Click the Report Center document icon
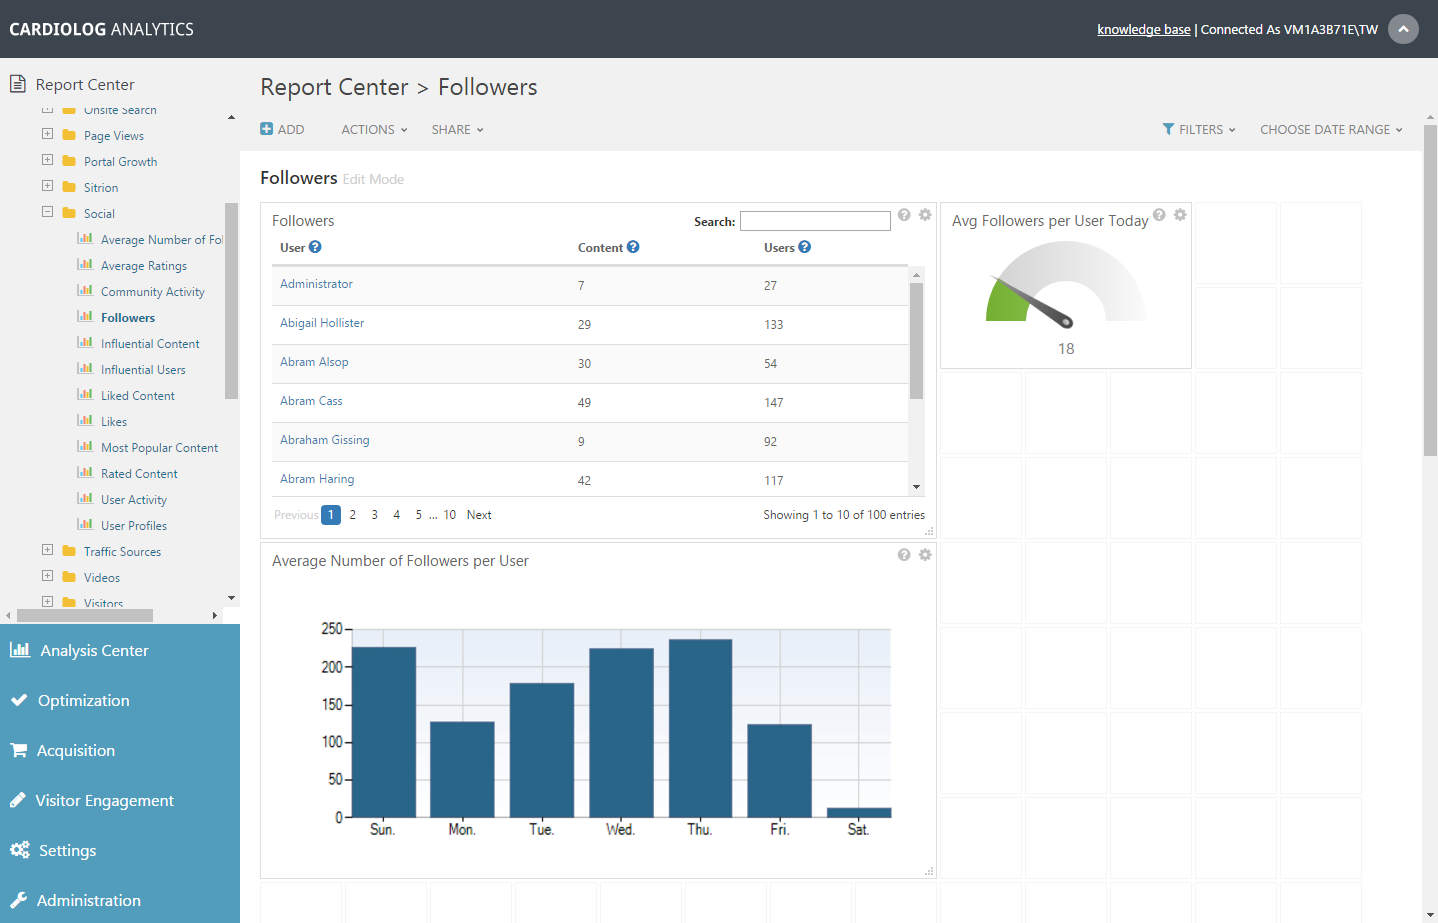This screenshot has width=1438, height=923. pos(18,84)
